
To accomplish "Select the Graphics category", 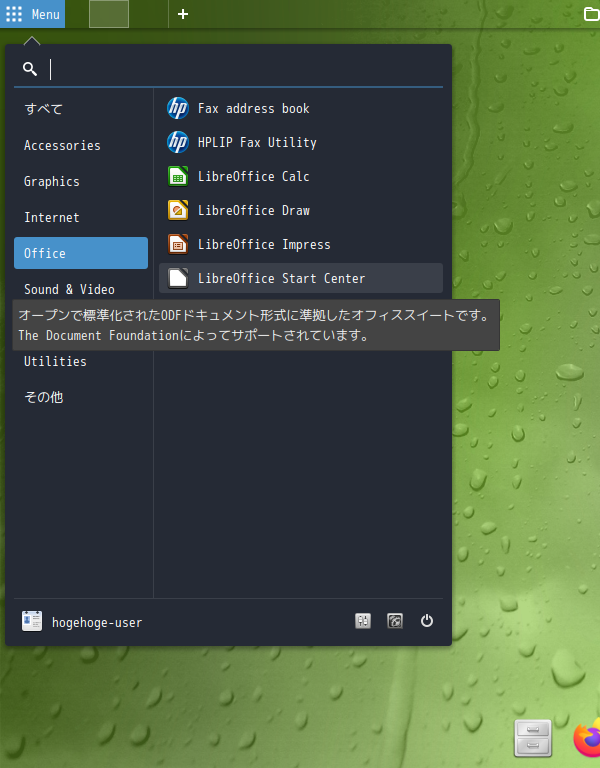I will (81, 181).
